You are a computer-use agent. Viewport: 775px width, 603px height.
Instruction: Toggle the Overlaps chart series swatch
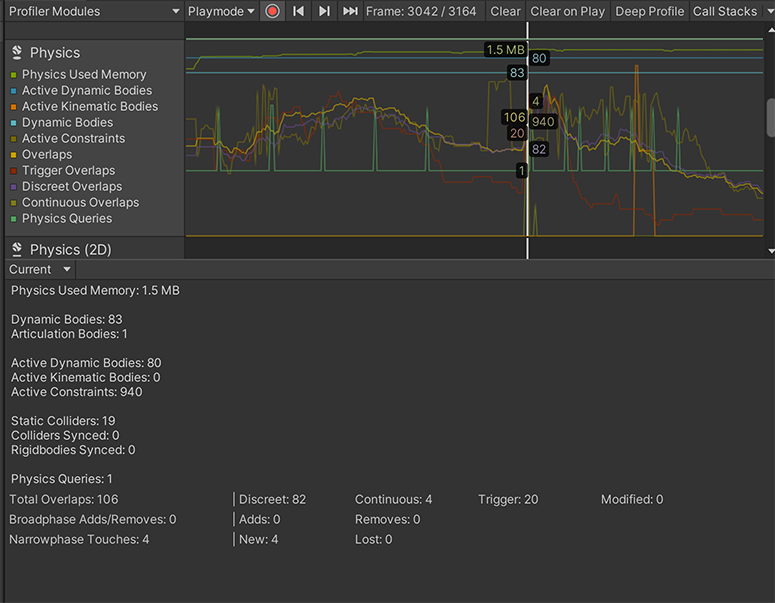click(14, 155)
